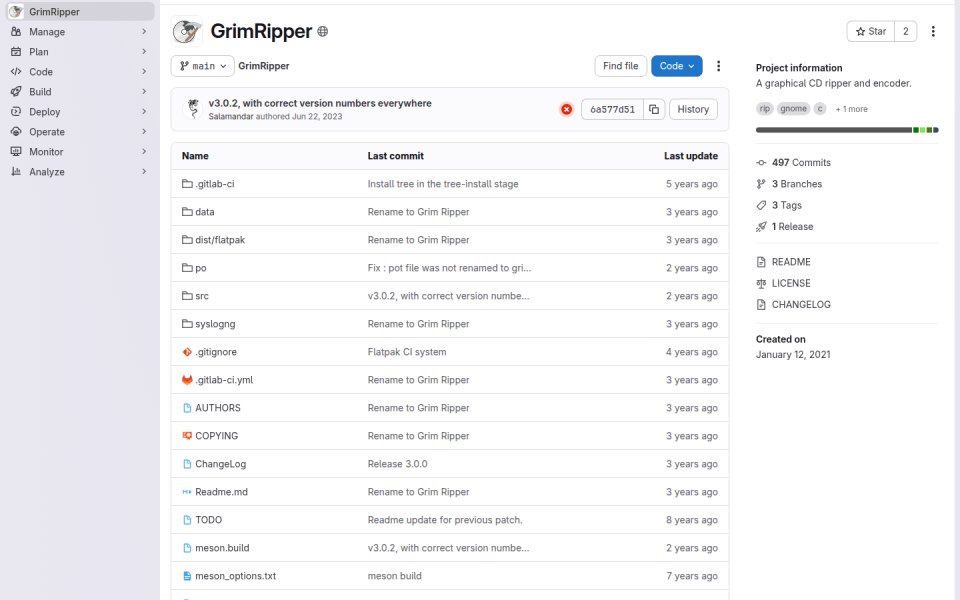Open 497 Commits link
Viewport: 960px width, 600px height.
(801, 163)
